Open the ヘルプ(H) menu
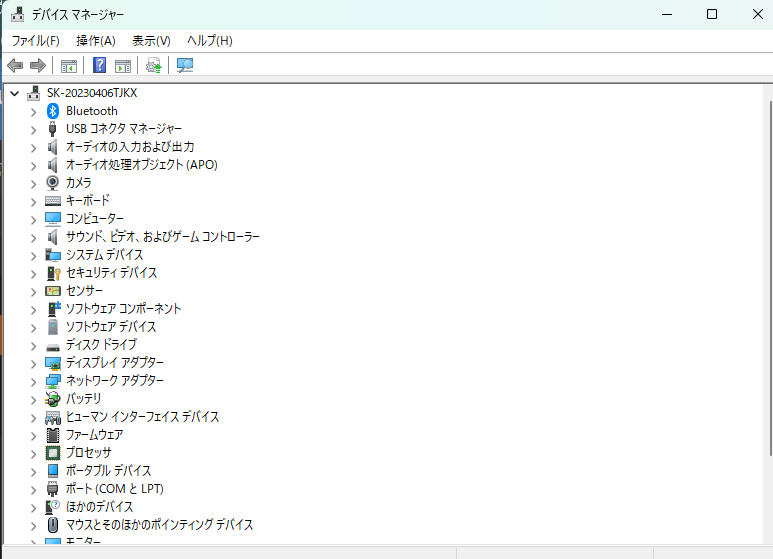Viewport: 773px width, 559px height. point(210,40)
